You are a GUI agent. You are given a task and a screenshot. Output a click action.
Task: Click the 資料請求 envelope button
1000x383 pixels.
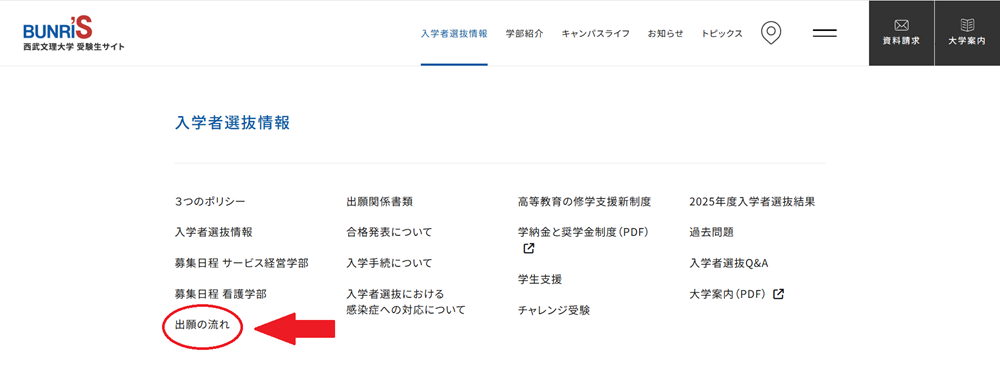[901, 33]
